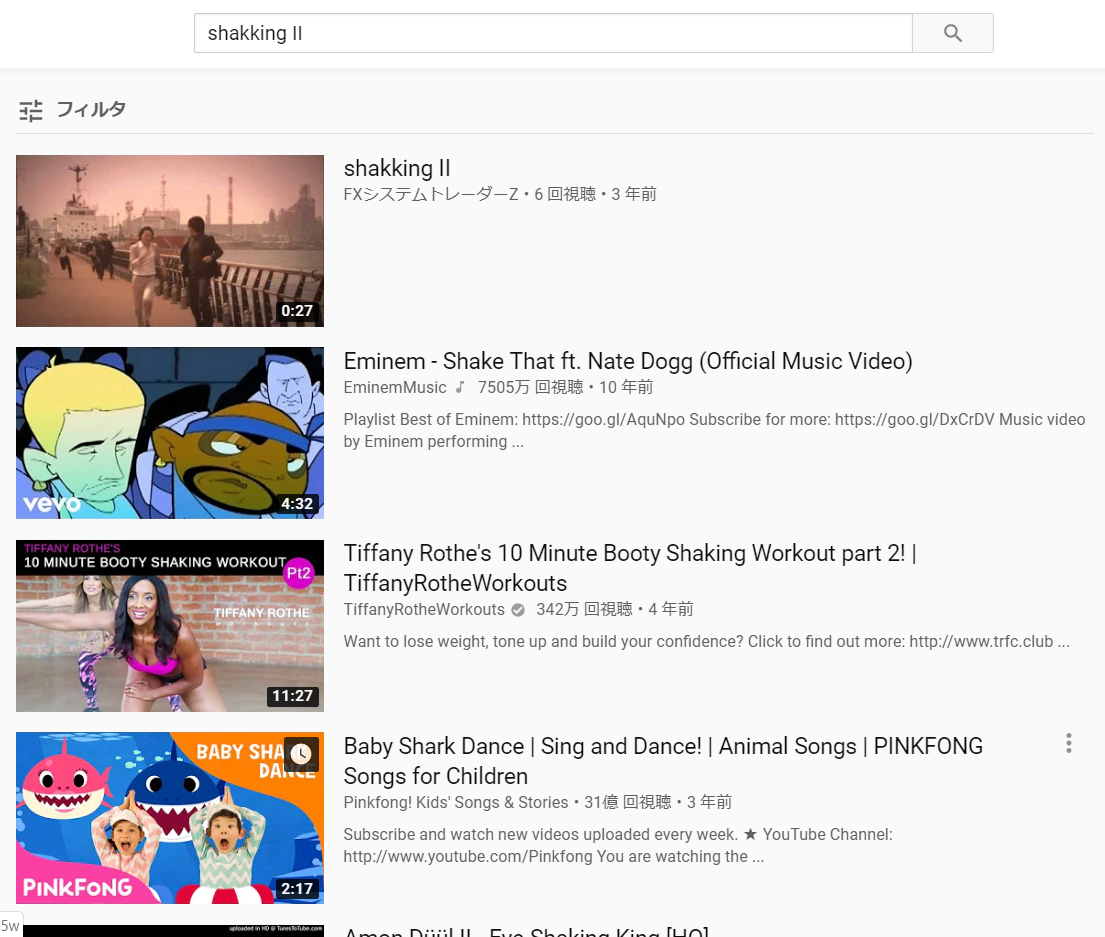Click the '31億 回視聴' view count
1105x937 pixels.
tap(628, 802)
